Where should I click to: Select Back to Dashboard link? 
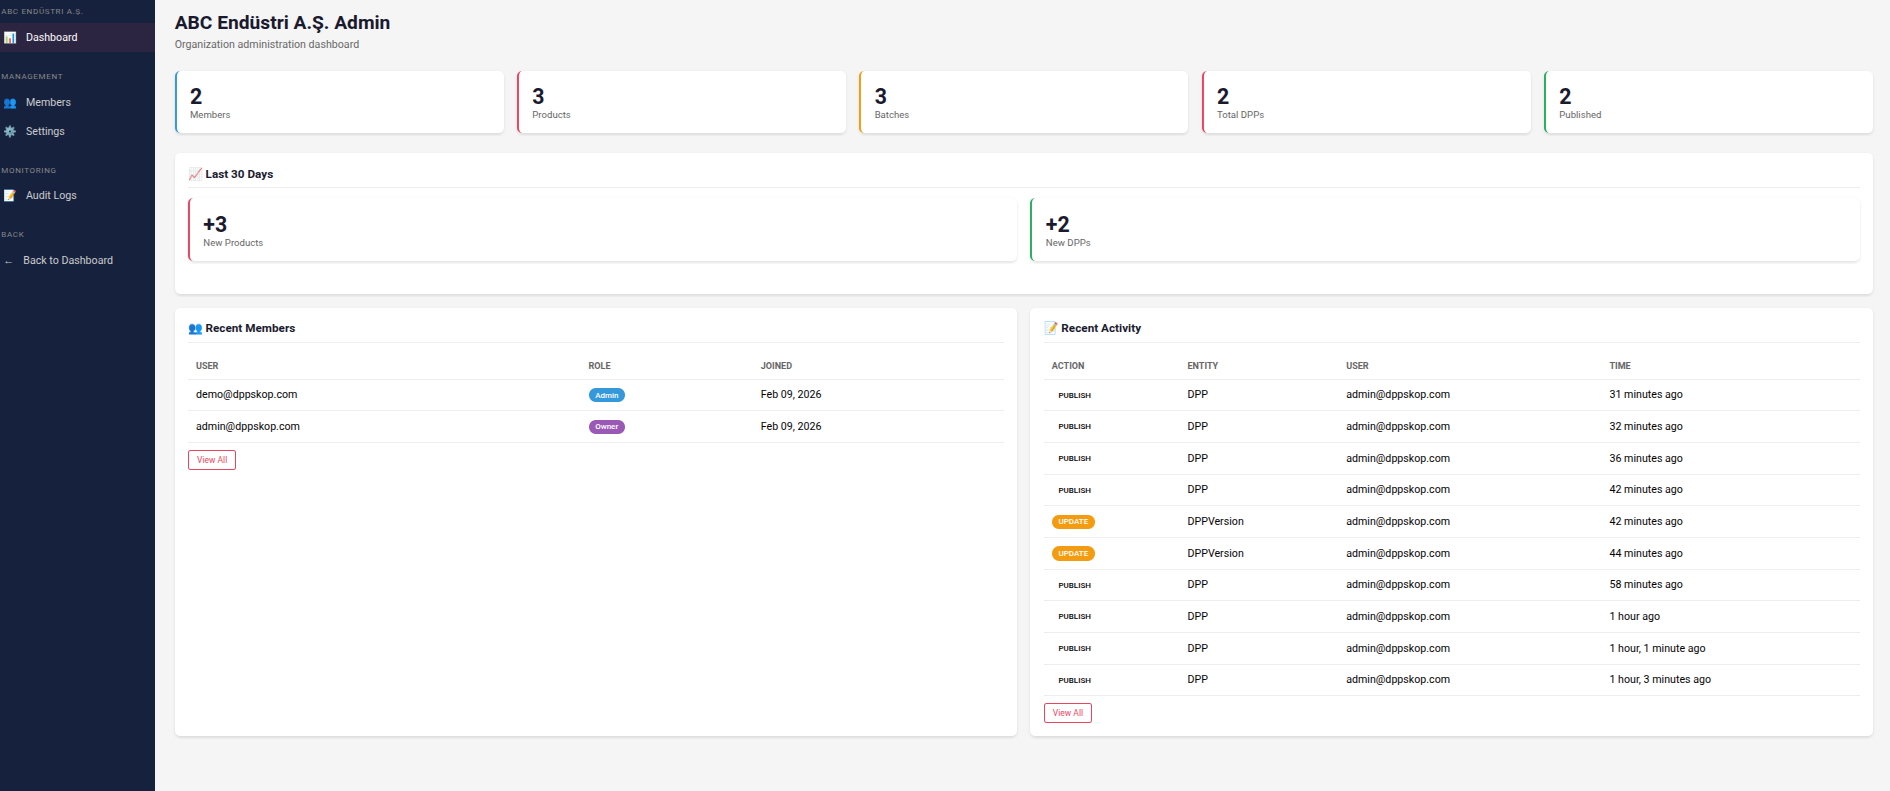pos(77,261)
